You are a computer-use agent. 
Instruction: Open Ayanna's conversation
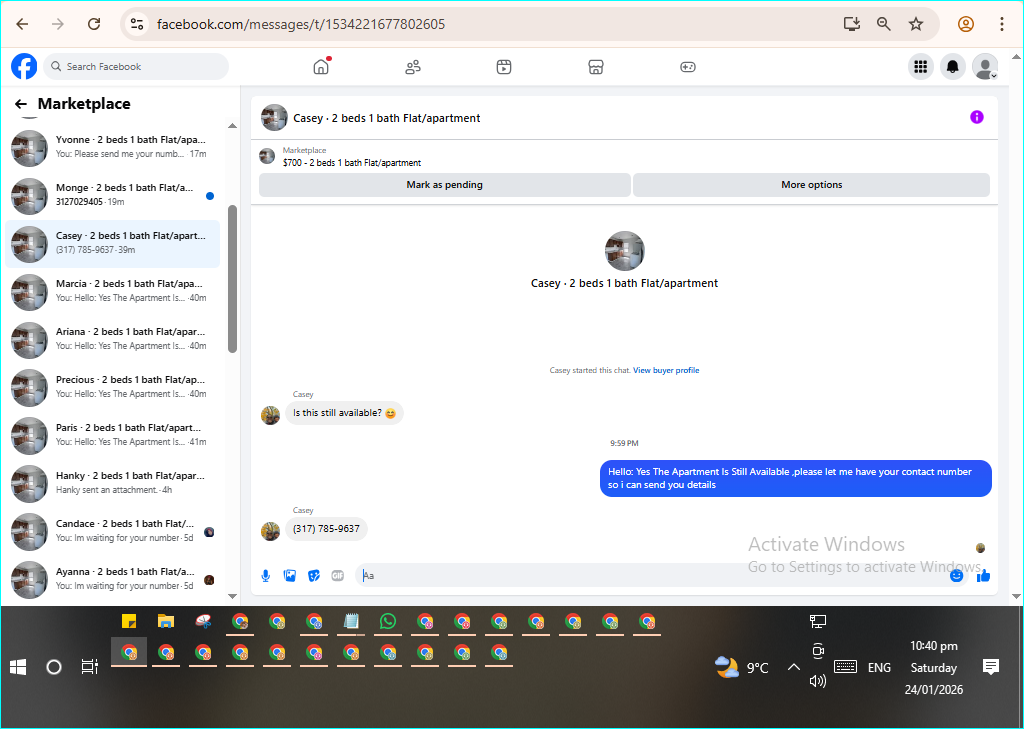(x=112, y=579)
